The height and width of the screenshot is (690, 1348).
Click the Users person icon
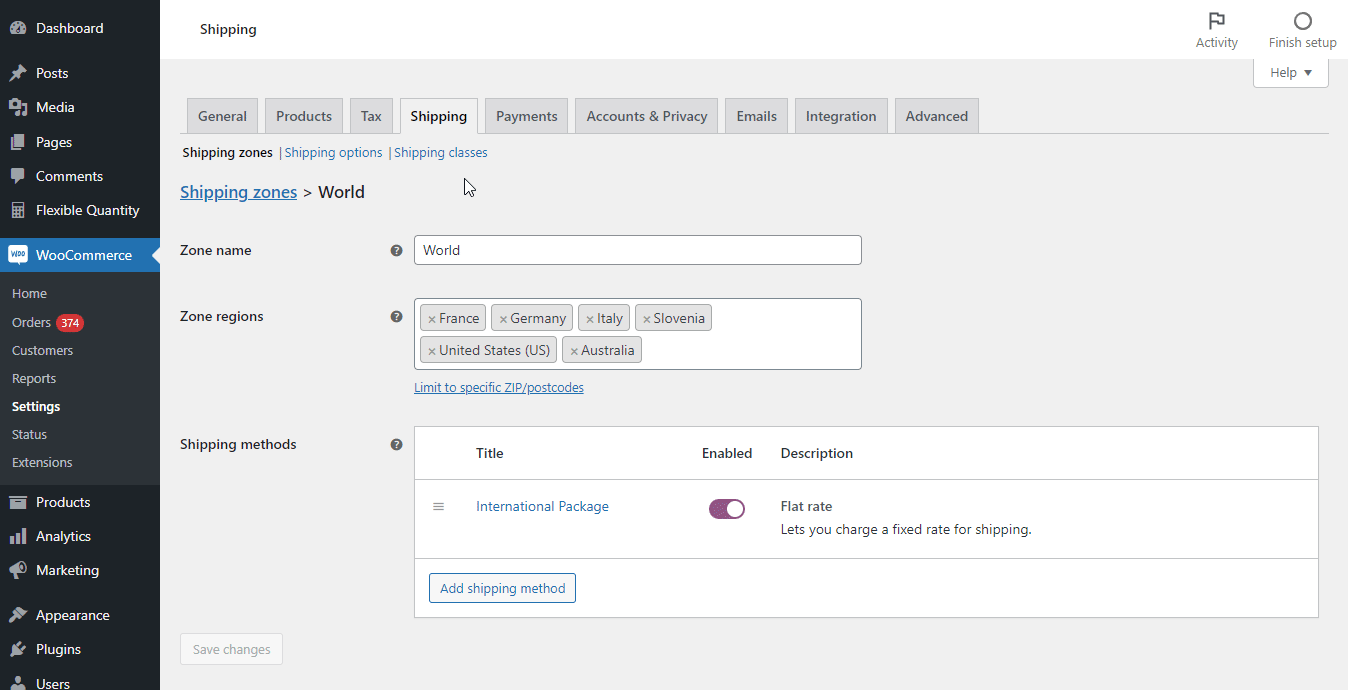(x=18, y=683)
